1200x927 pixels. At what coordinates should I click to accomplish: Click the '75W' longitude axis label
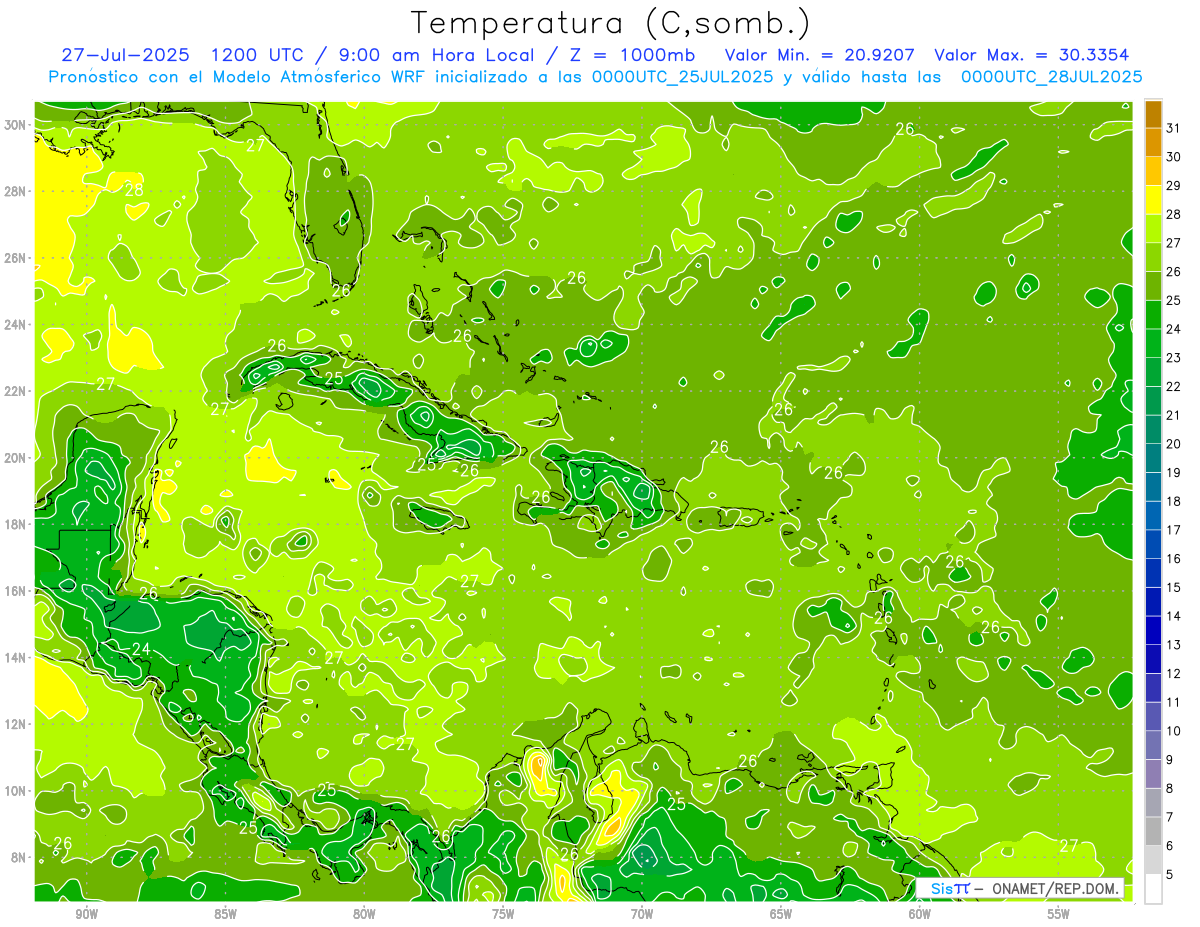click(503, 914)
